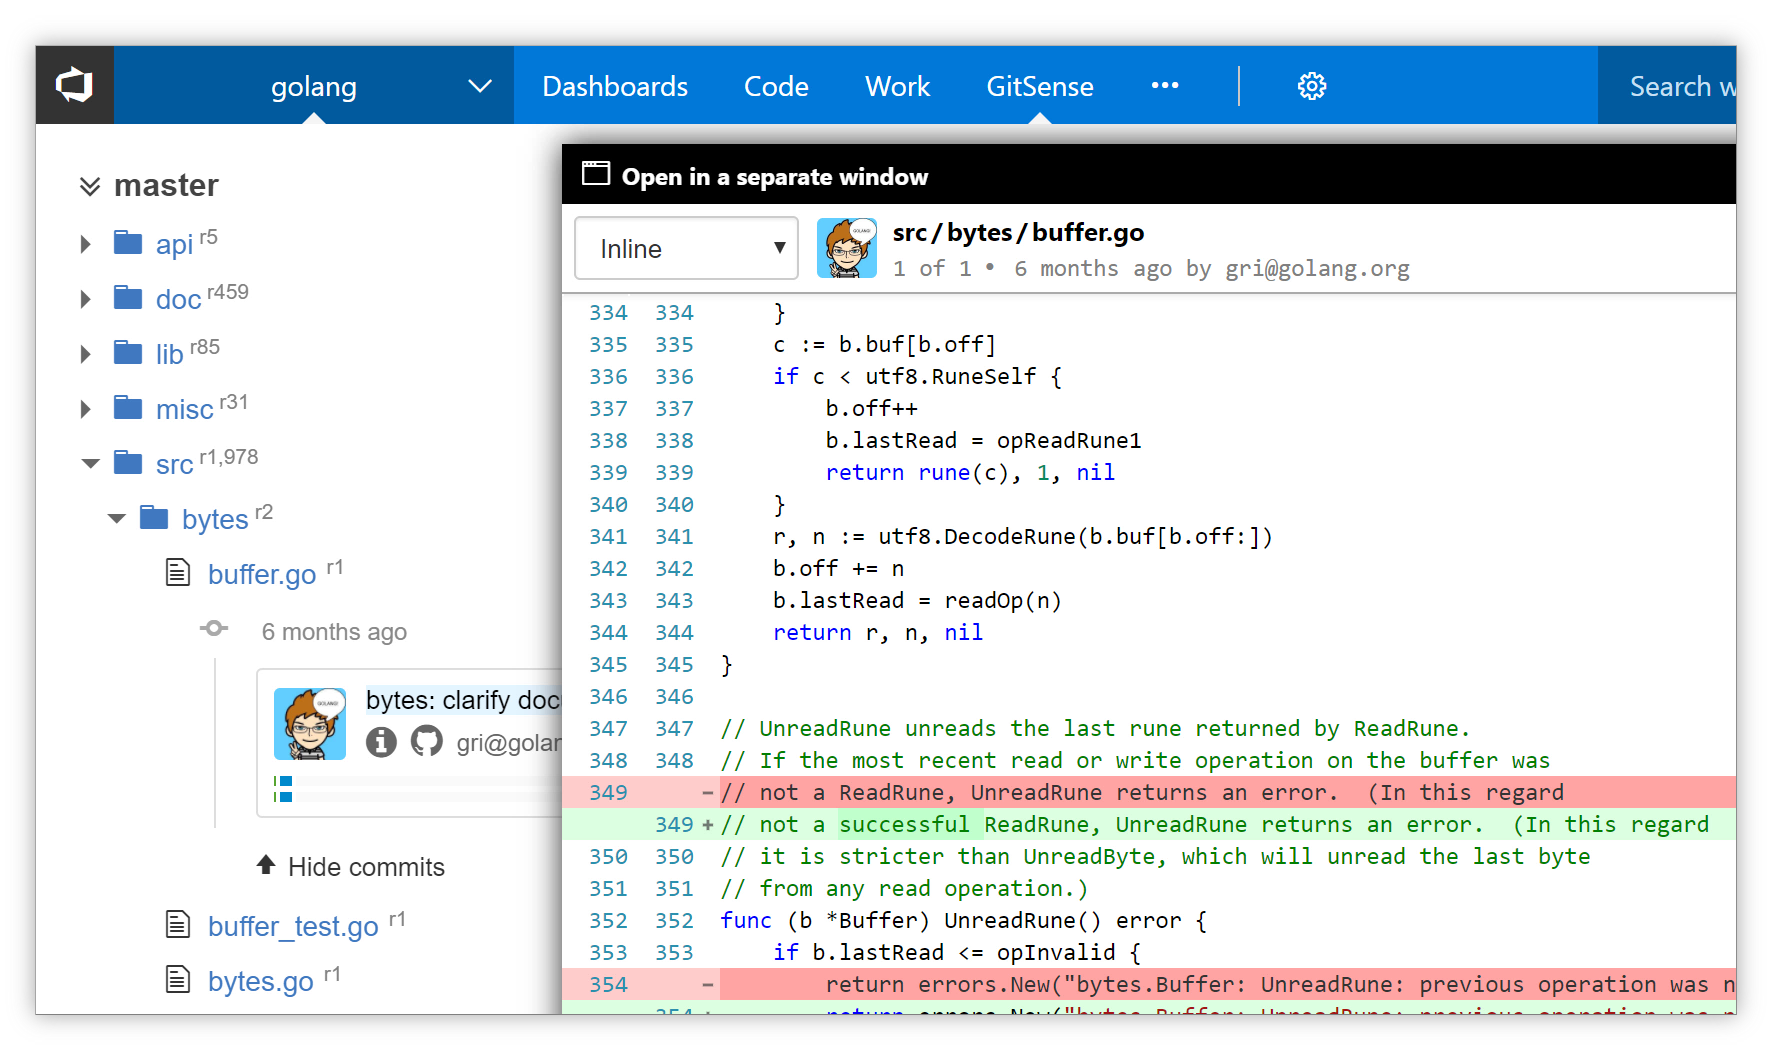Open bytes.go file link
Screen dimensions: 1772x1050
pos(261,981)
